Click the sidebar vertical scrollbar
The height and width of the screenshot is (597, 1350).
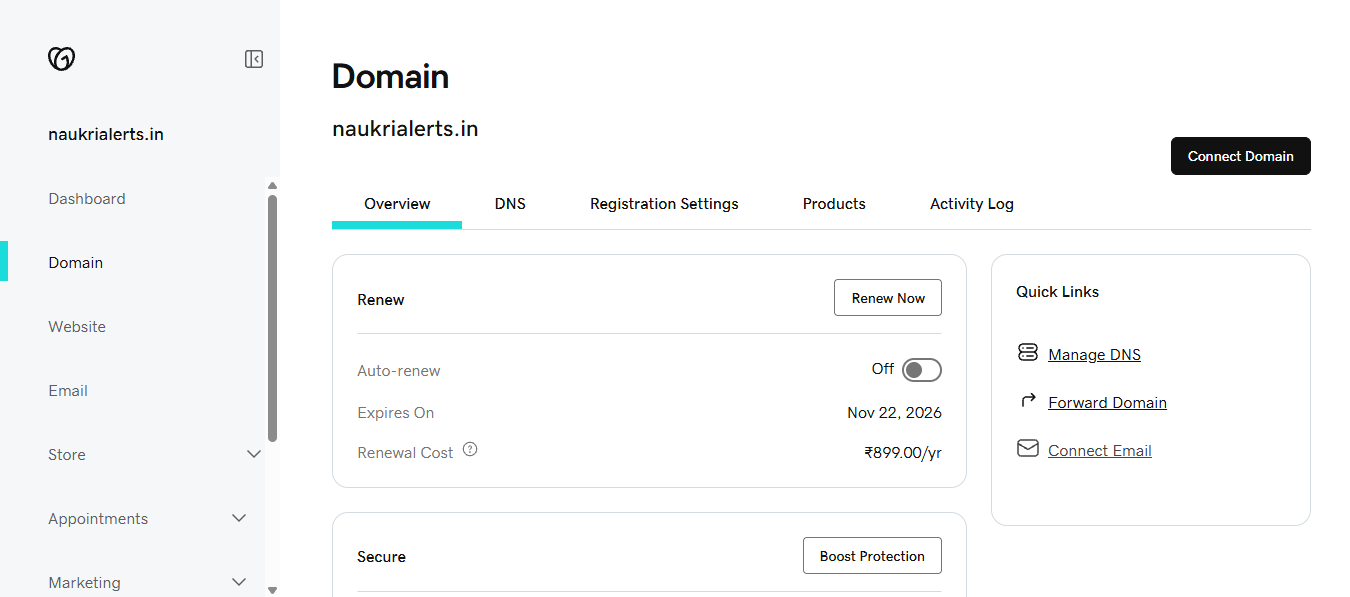(272, 318)
